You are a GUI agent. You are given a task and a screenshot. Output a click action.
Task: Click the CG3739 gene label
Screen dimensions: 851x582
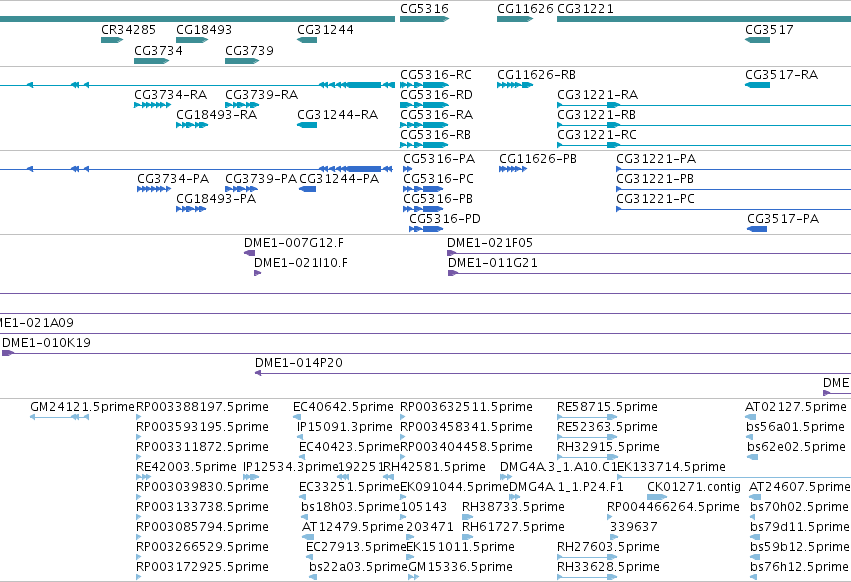point(249,50)
